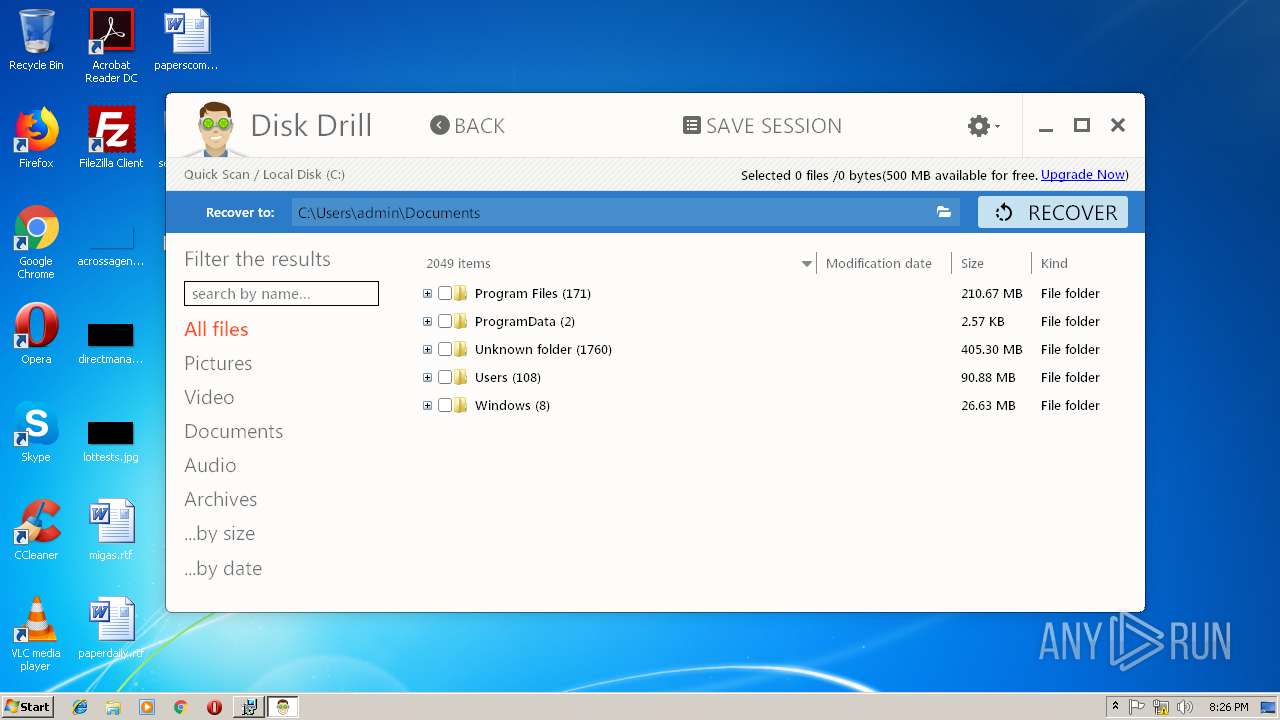Sort by Kind column header
The image size is (1280, 720).
click(x=1054, y=263)
